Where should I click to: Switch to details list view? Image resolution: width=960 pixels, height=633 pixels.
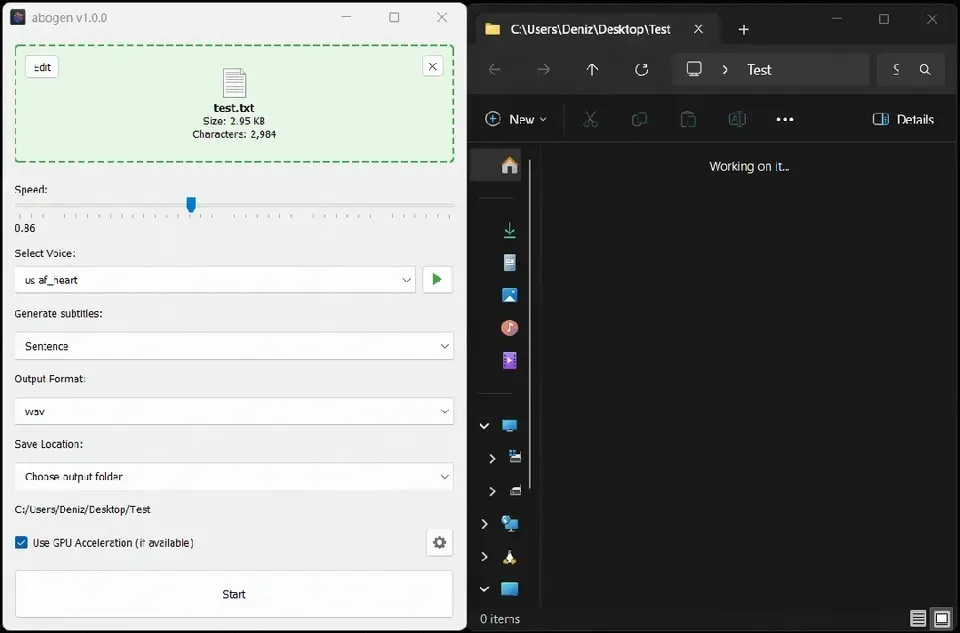[918, 618]
